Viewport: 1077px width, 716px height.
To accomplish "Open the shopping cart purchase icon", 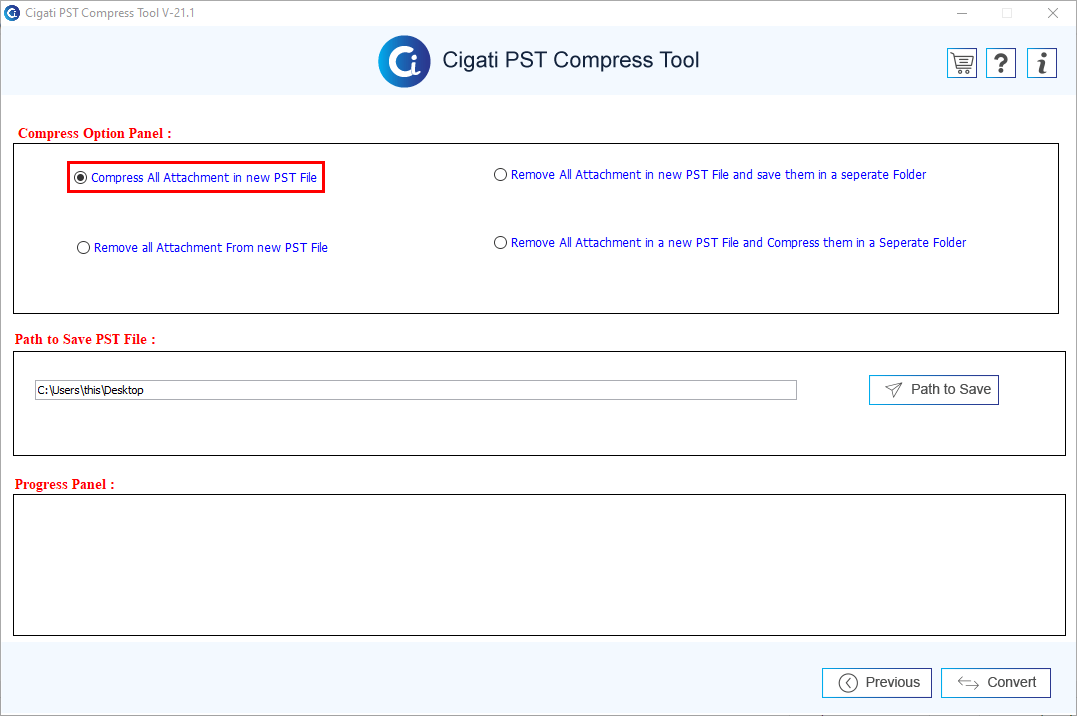I will tap(962, 63).
